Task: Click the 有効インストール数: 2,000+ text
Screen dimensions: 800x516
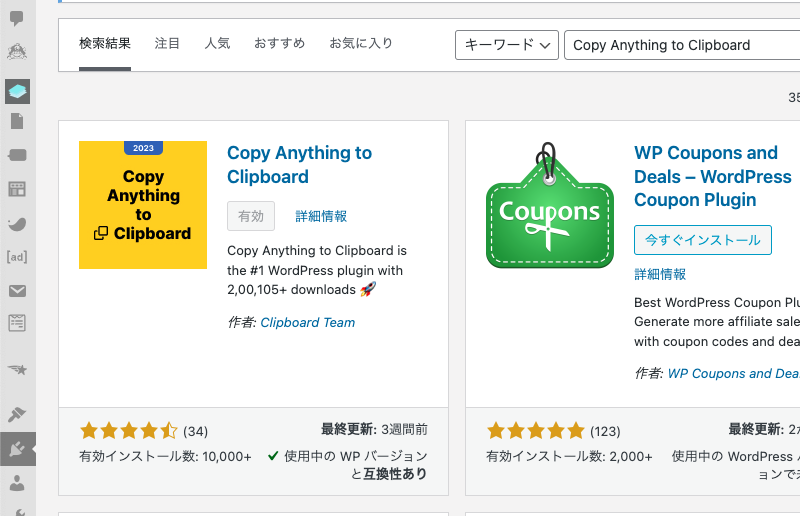Action: pos(569,456)
